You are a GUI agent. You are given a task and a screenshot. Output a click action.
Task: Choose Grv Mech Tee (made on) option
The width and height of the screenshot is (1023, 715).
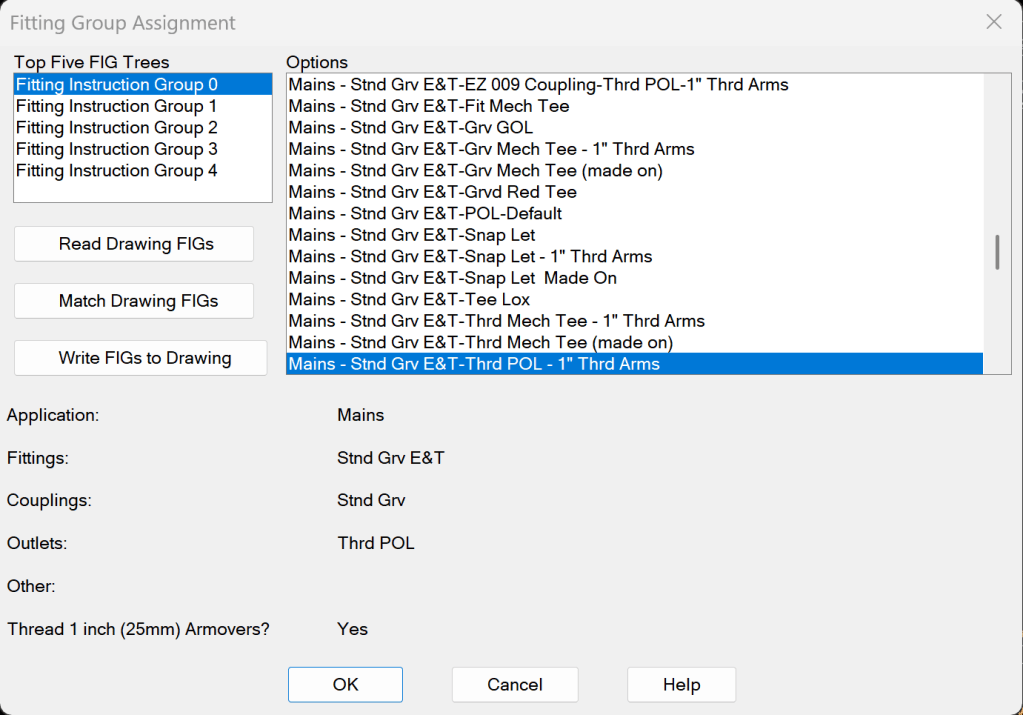tap(635, 170)
